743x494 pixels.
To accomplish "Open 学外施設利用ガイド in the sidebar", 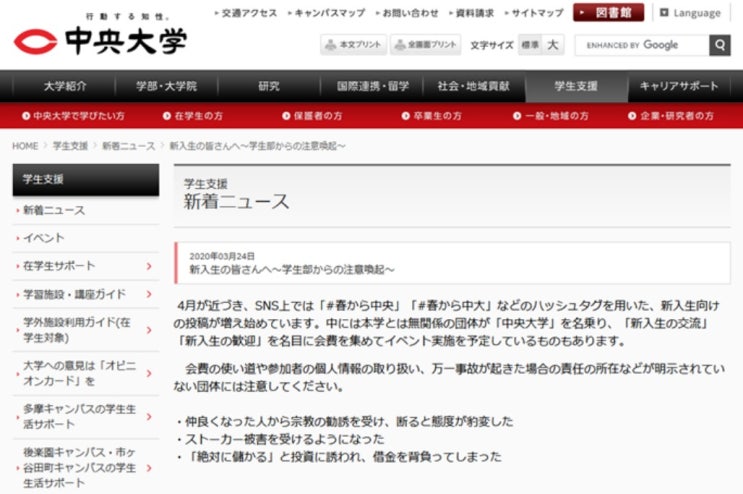I will (x=77, y=330).
